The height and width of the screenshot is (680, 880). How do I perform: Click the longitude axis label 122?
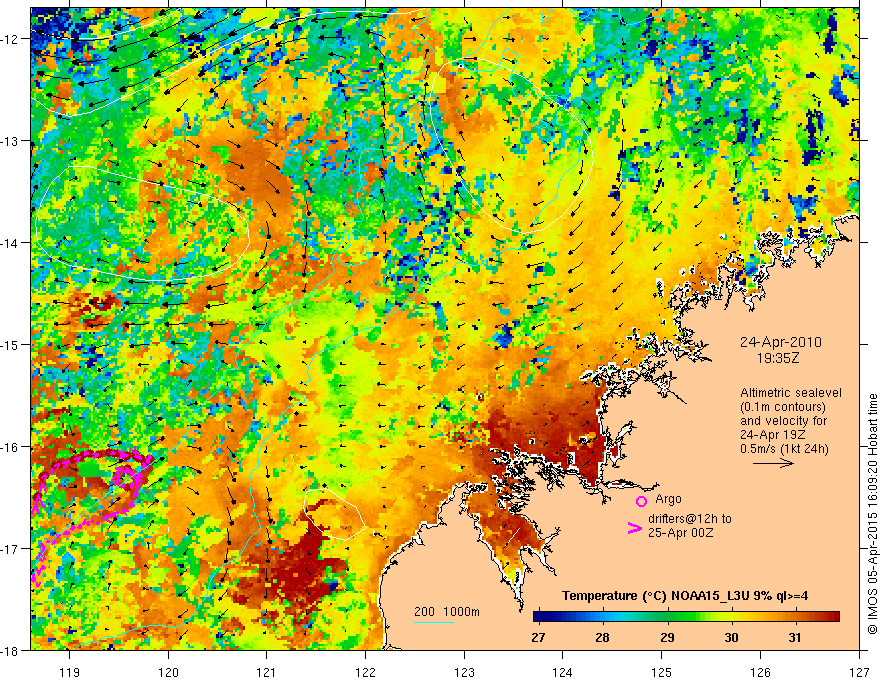coord(365,672)
